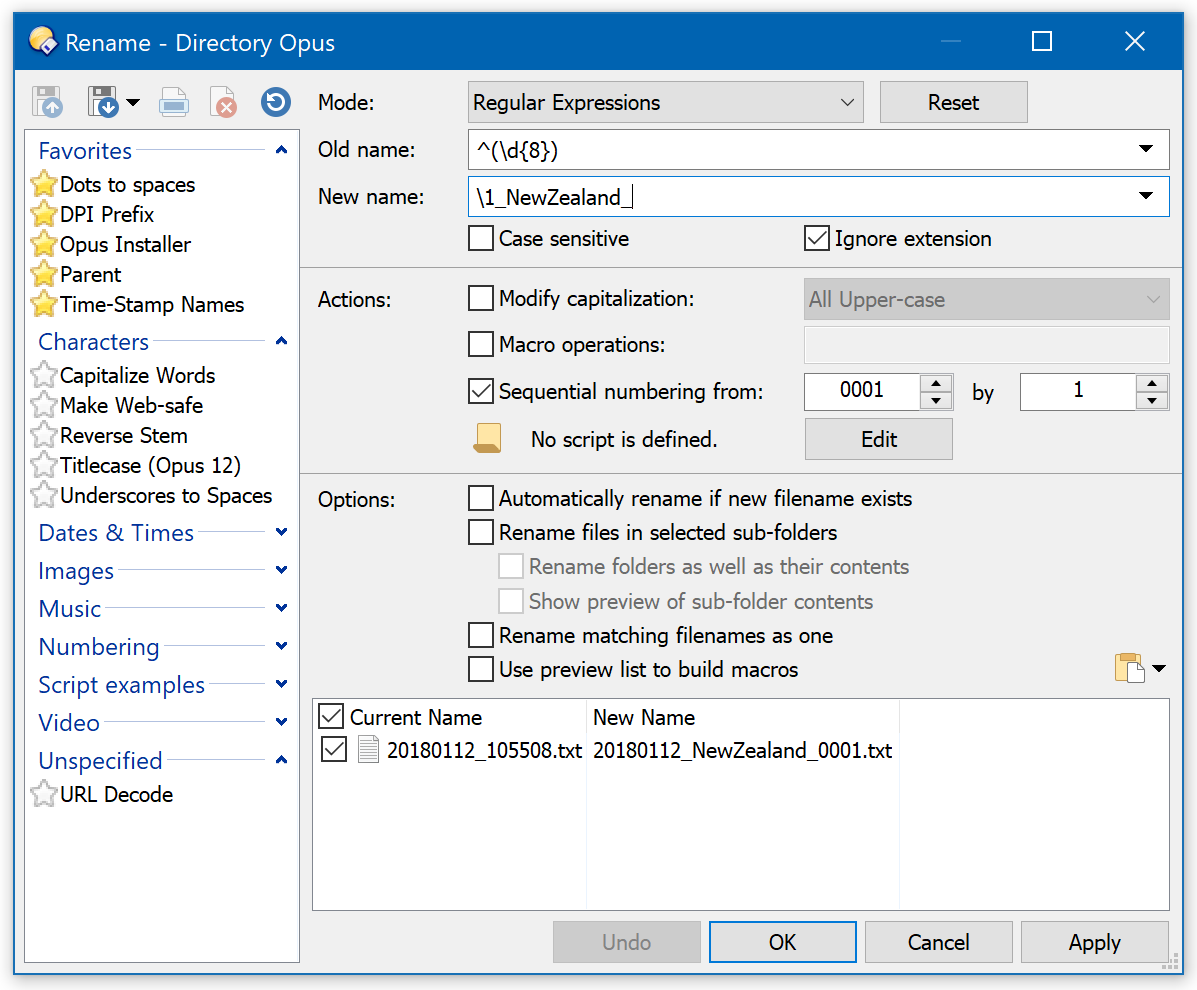Click the Directory Opus title bar icon
The image size is (1197, 990).
click(43, 41)
